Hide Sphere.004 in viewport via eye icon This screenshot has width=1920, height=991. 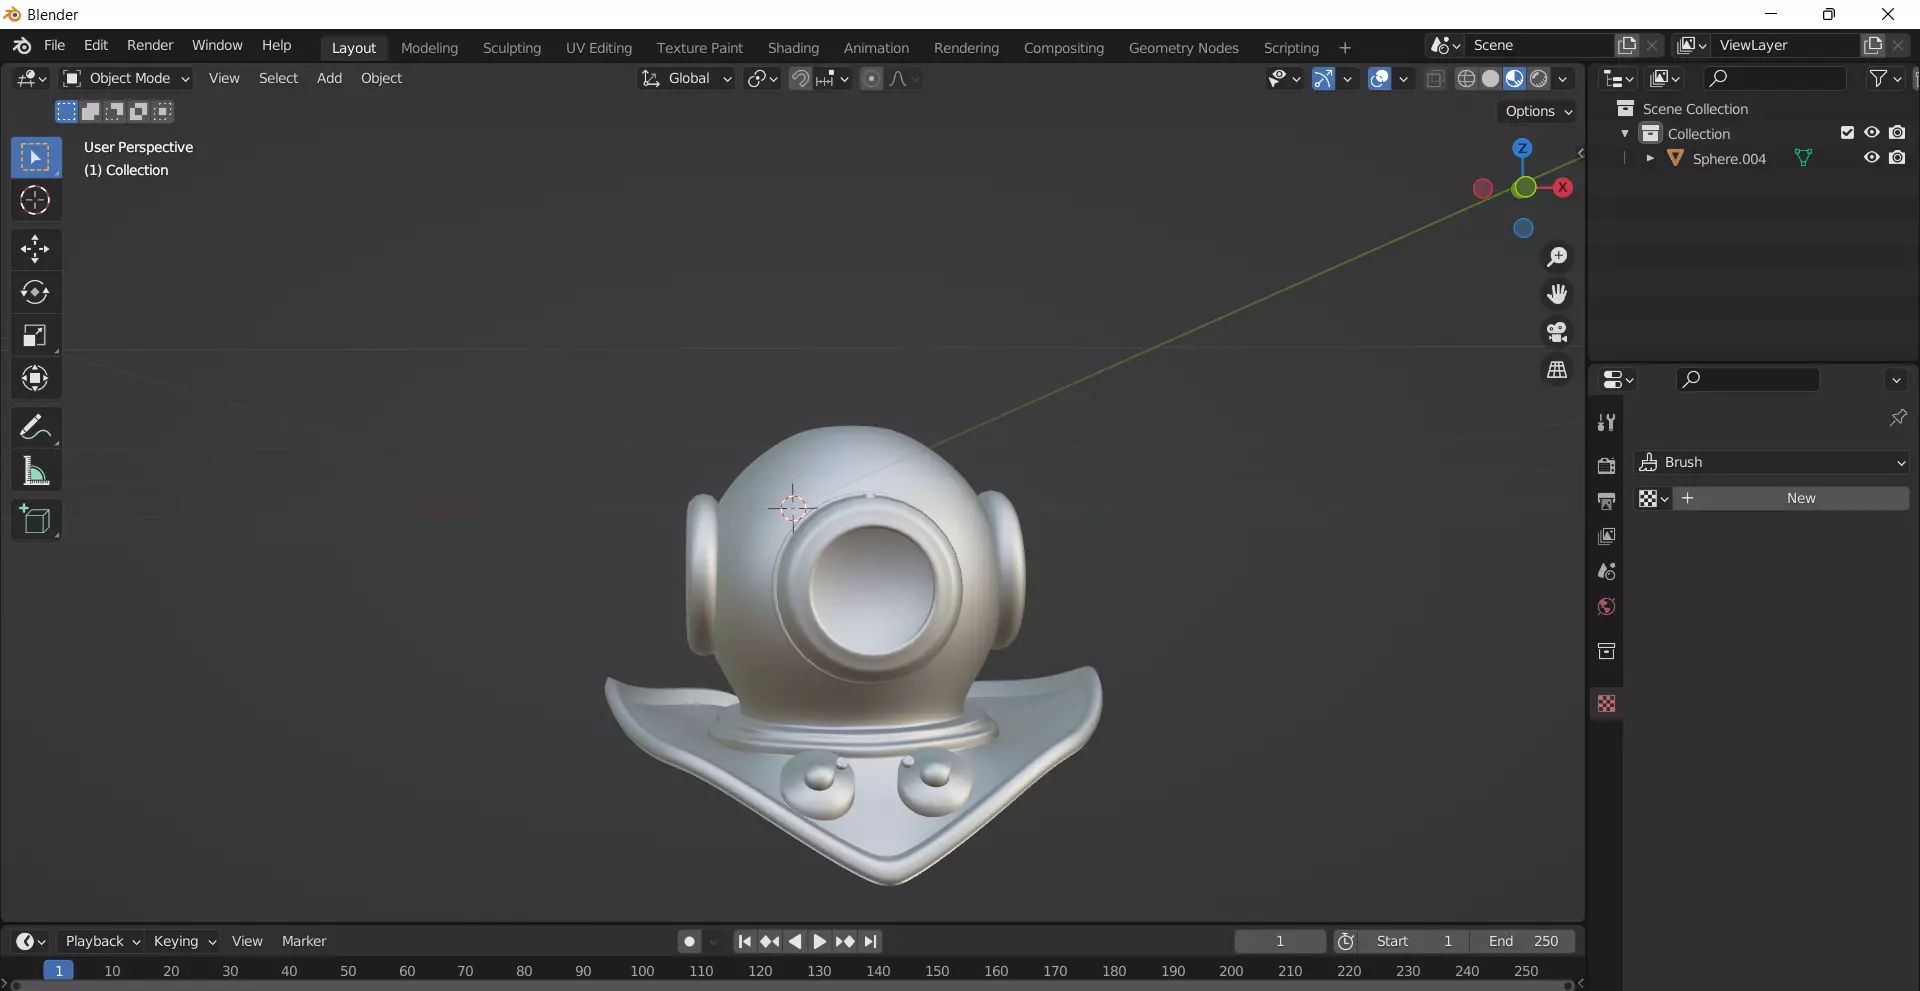(1871, 158)
